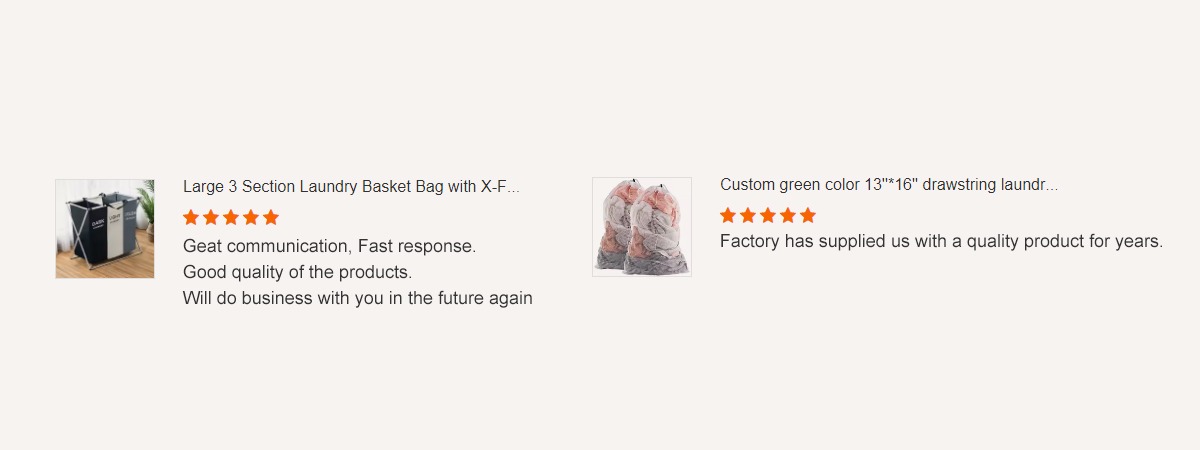
Task: Select second star of Laundry Basket review
Action: (x=211, y=217)
